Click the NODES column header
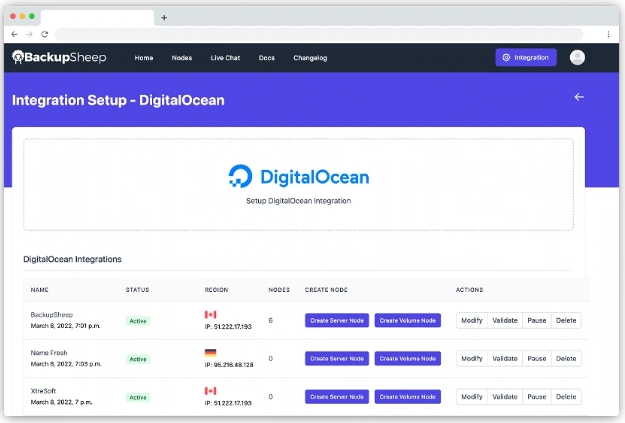This screenshot has width=625, height=423. point(279,290)
